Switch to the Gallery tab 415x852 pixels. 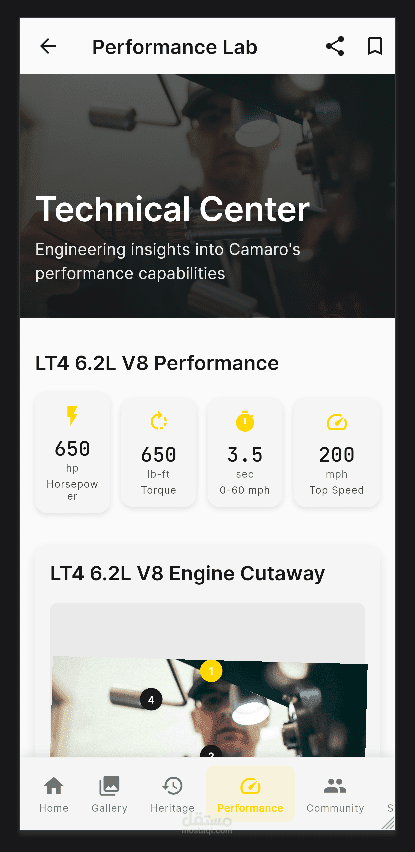[109, 794]
